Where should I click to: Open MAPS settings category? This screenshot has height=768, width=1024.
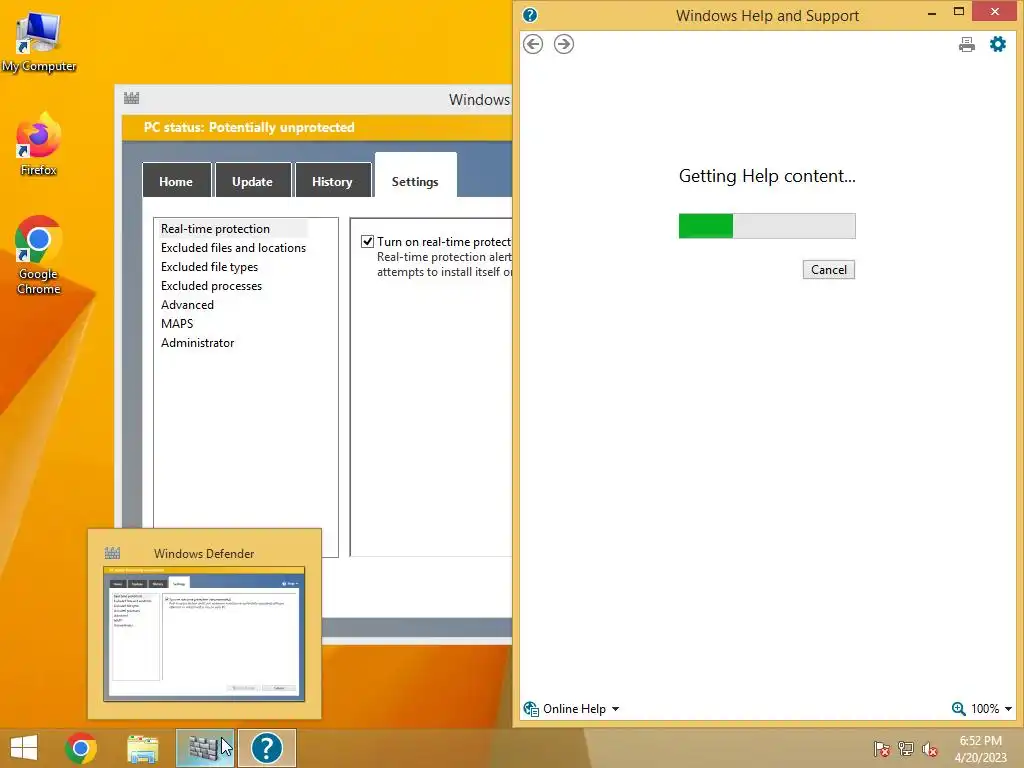pos(177,323)
